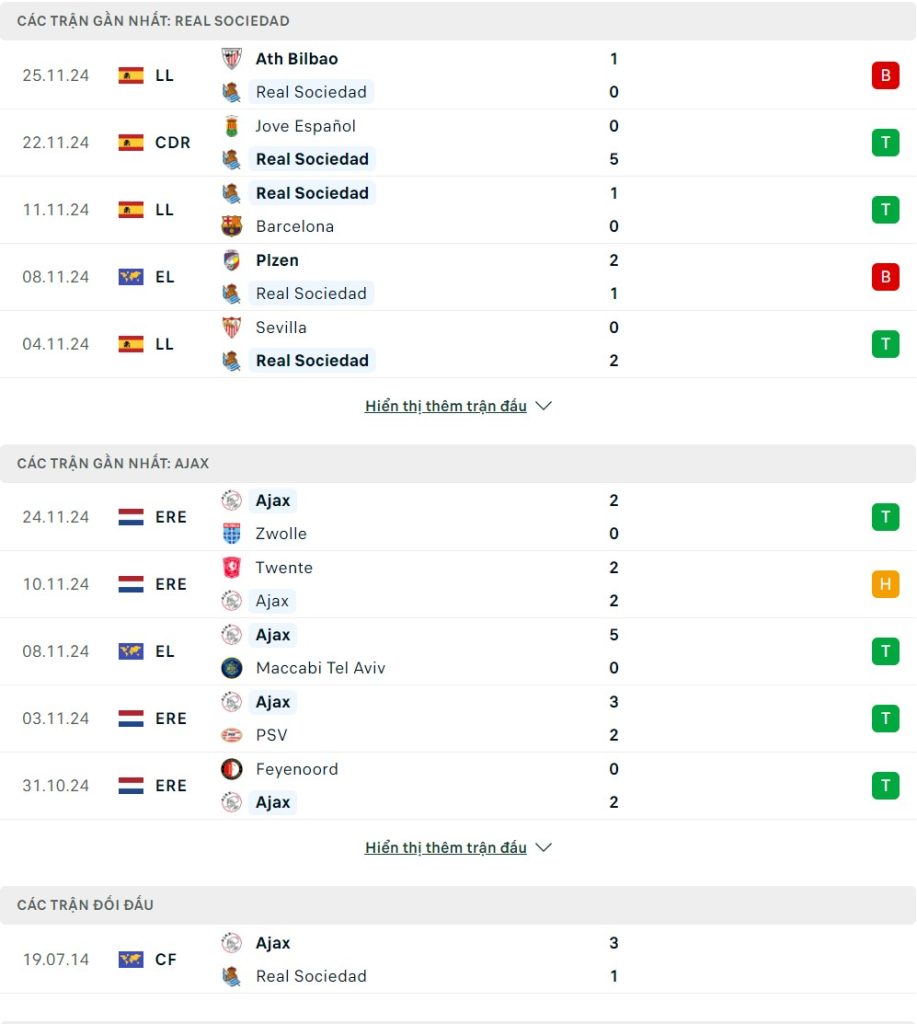Click the Jove Español club crest icon

tap(232, 126)
